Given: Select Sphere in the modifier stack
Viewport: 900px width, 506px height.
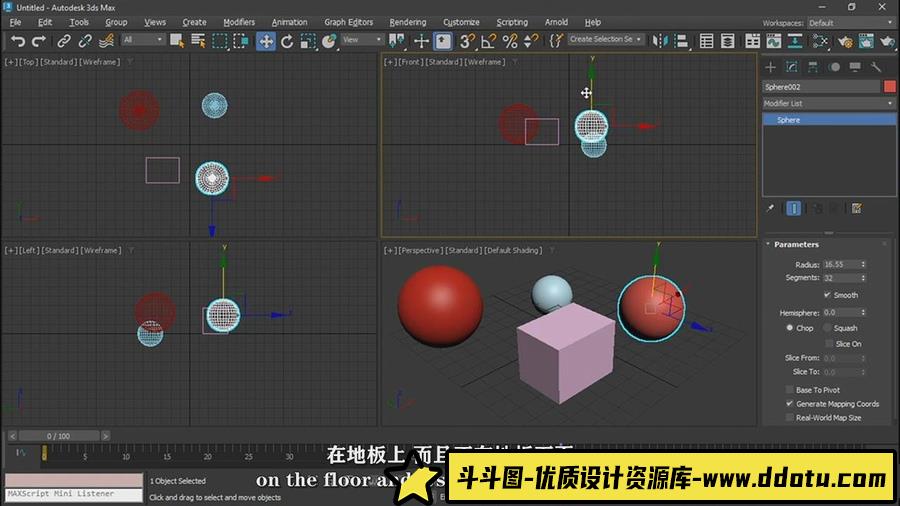Looking at the screenshot, I should (829, 119).
